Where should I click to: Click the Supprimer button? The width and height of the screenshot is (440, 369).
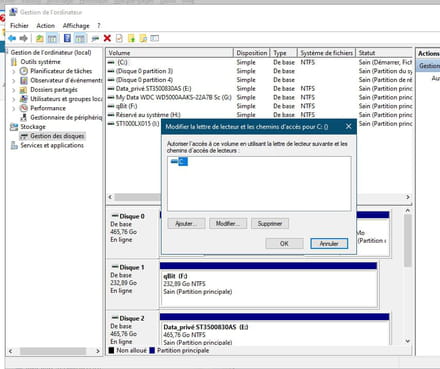(270, 224)
